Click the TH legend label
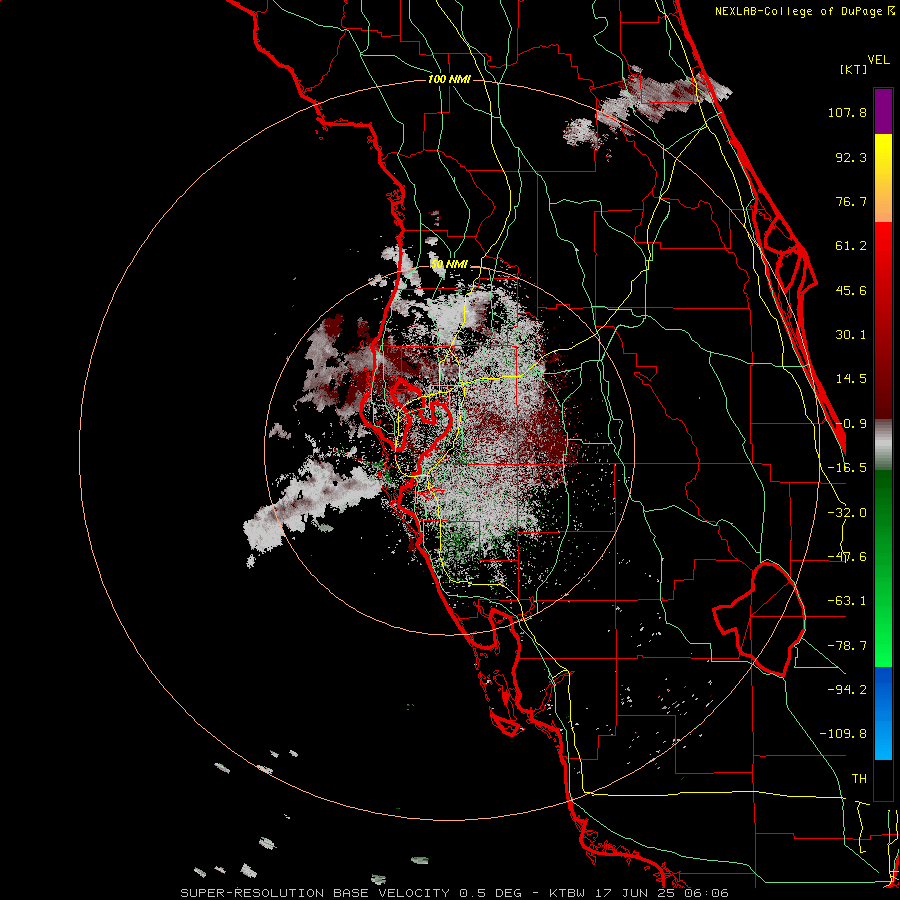Viewport: 900px width, 900px height. (859, 778)
